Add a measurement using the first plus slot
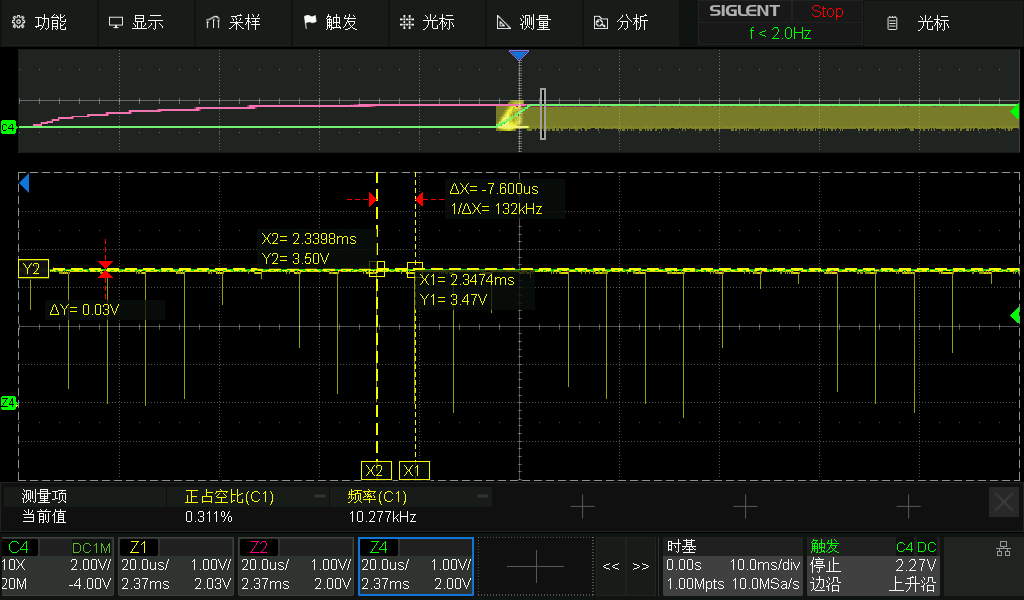The image size is (1024, 600). [582, 506]
